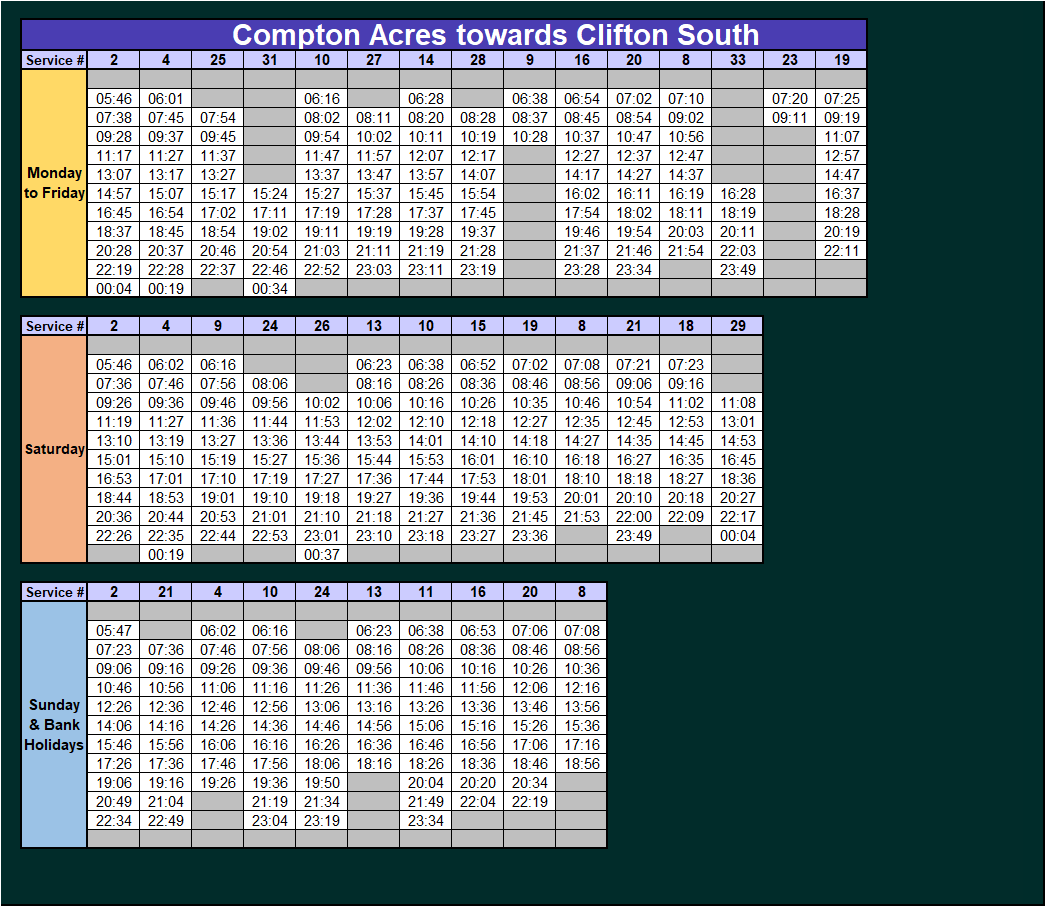
Task: Click service 25 header in weekday table
Action: point(218,60)
